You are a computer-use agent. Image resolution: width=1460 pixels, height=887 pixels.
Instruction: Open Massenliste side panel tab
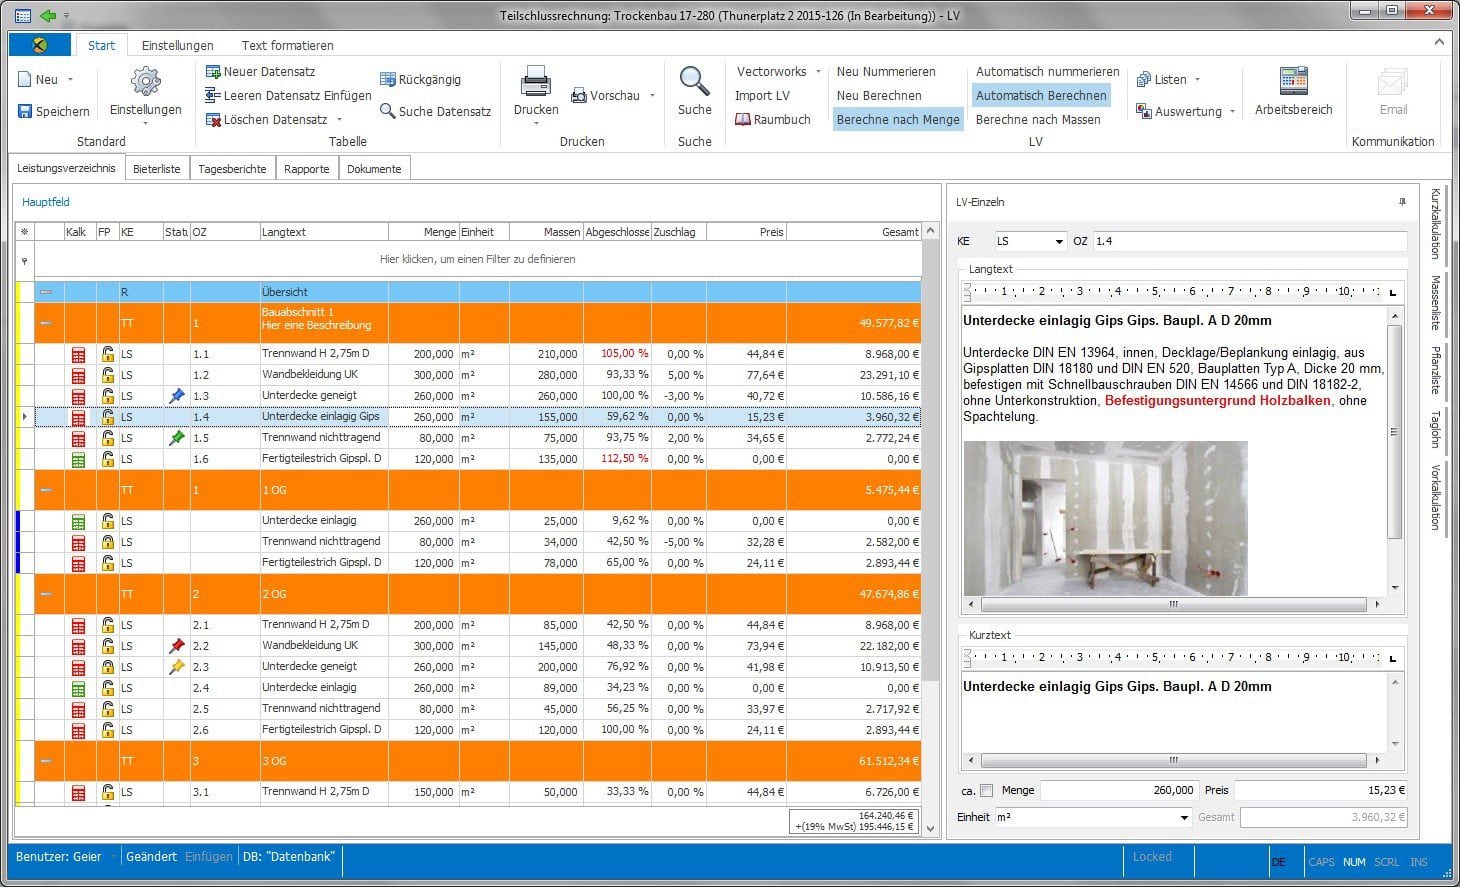1435,303
